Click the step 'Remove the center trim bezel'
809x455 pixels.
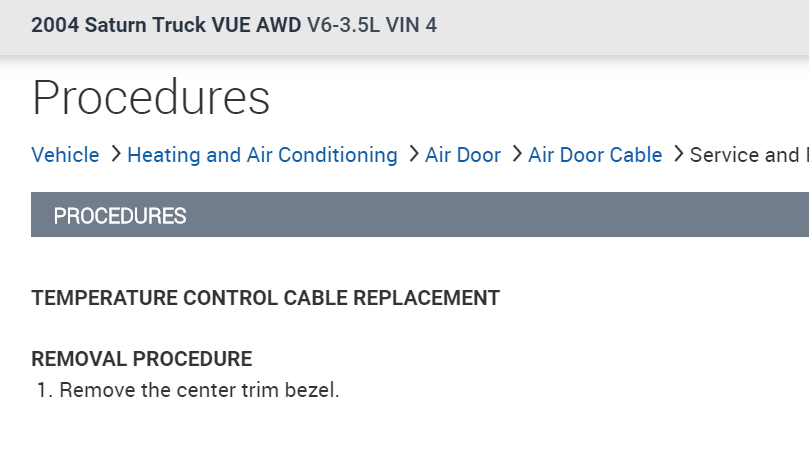[x=199, y=390]
